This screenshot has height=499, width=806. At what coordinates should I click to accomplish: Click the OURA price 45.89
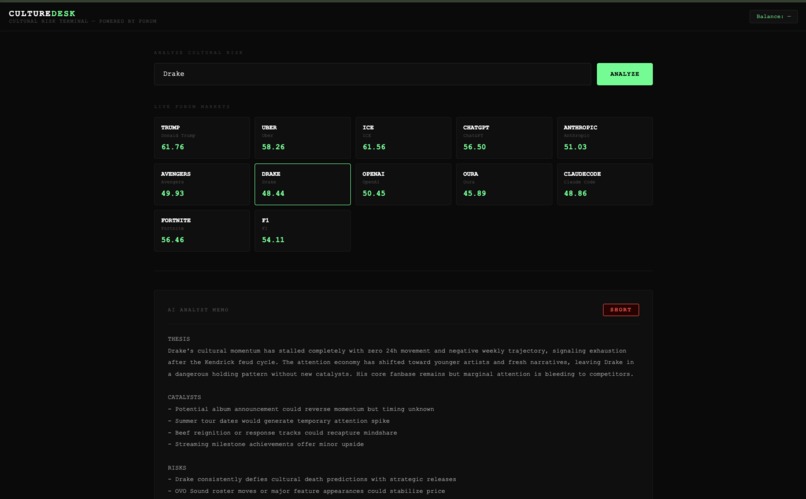tap(474, 194)
